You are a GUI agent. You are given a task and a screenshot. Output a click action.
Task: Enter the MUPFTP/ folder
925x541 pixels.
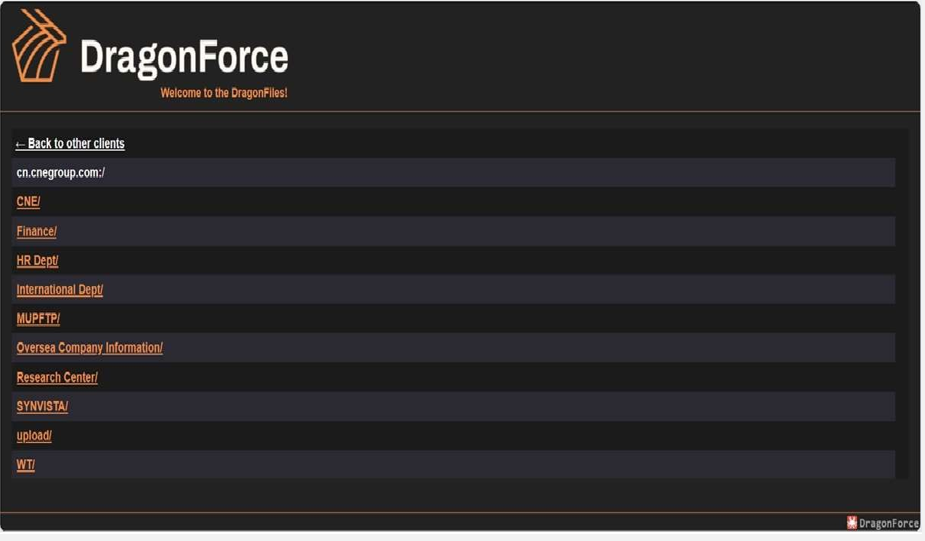(38, 319)
